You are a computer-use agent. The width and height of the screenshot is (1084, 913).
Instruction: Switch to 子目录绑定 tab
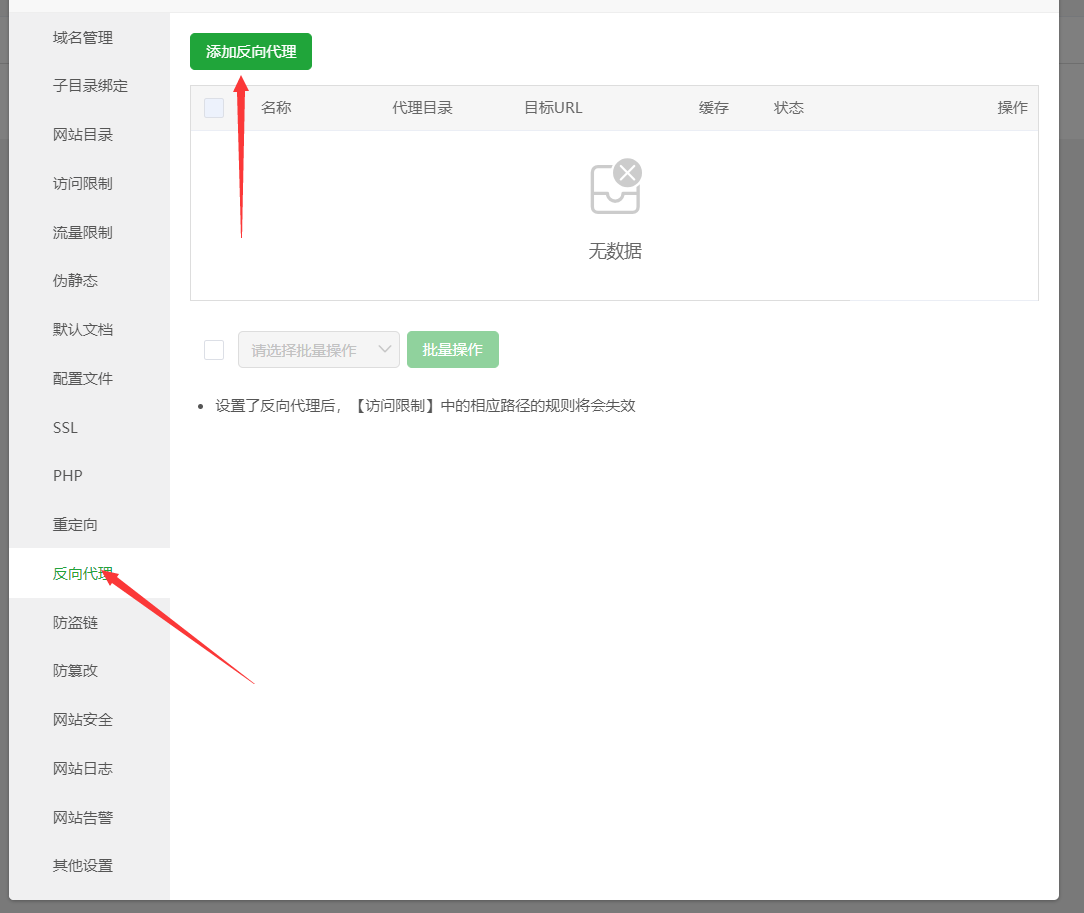click(x=90, y=86)
